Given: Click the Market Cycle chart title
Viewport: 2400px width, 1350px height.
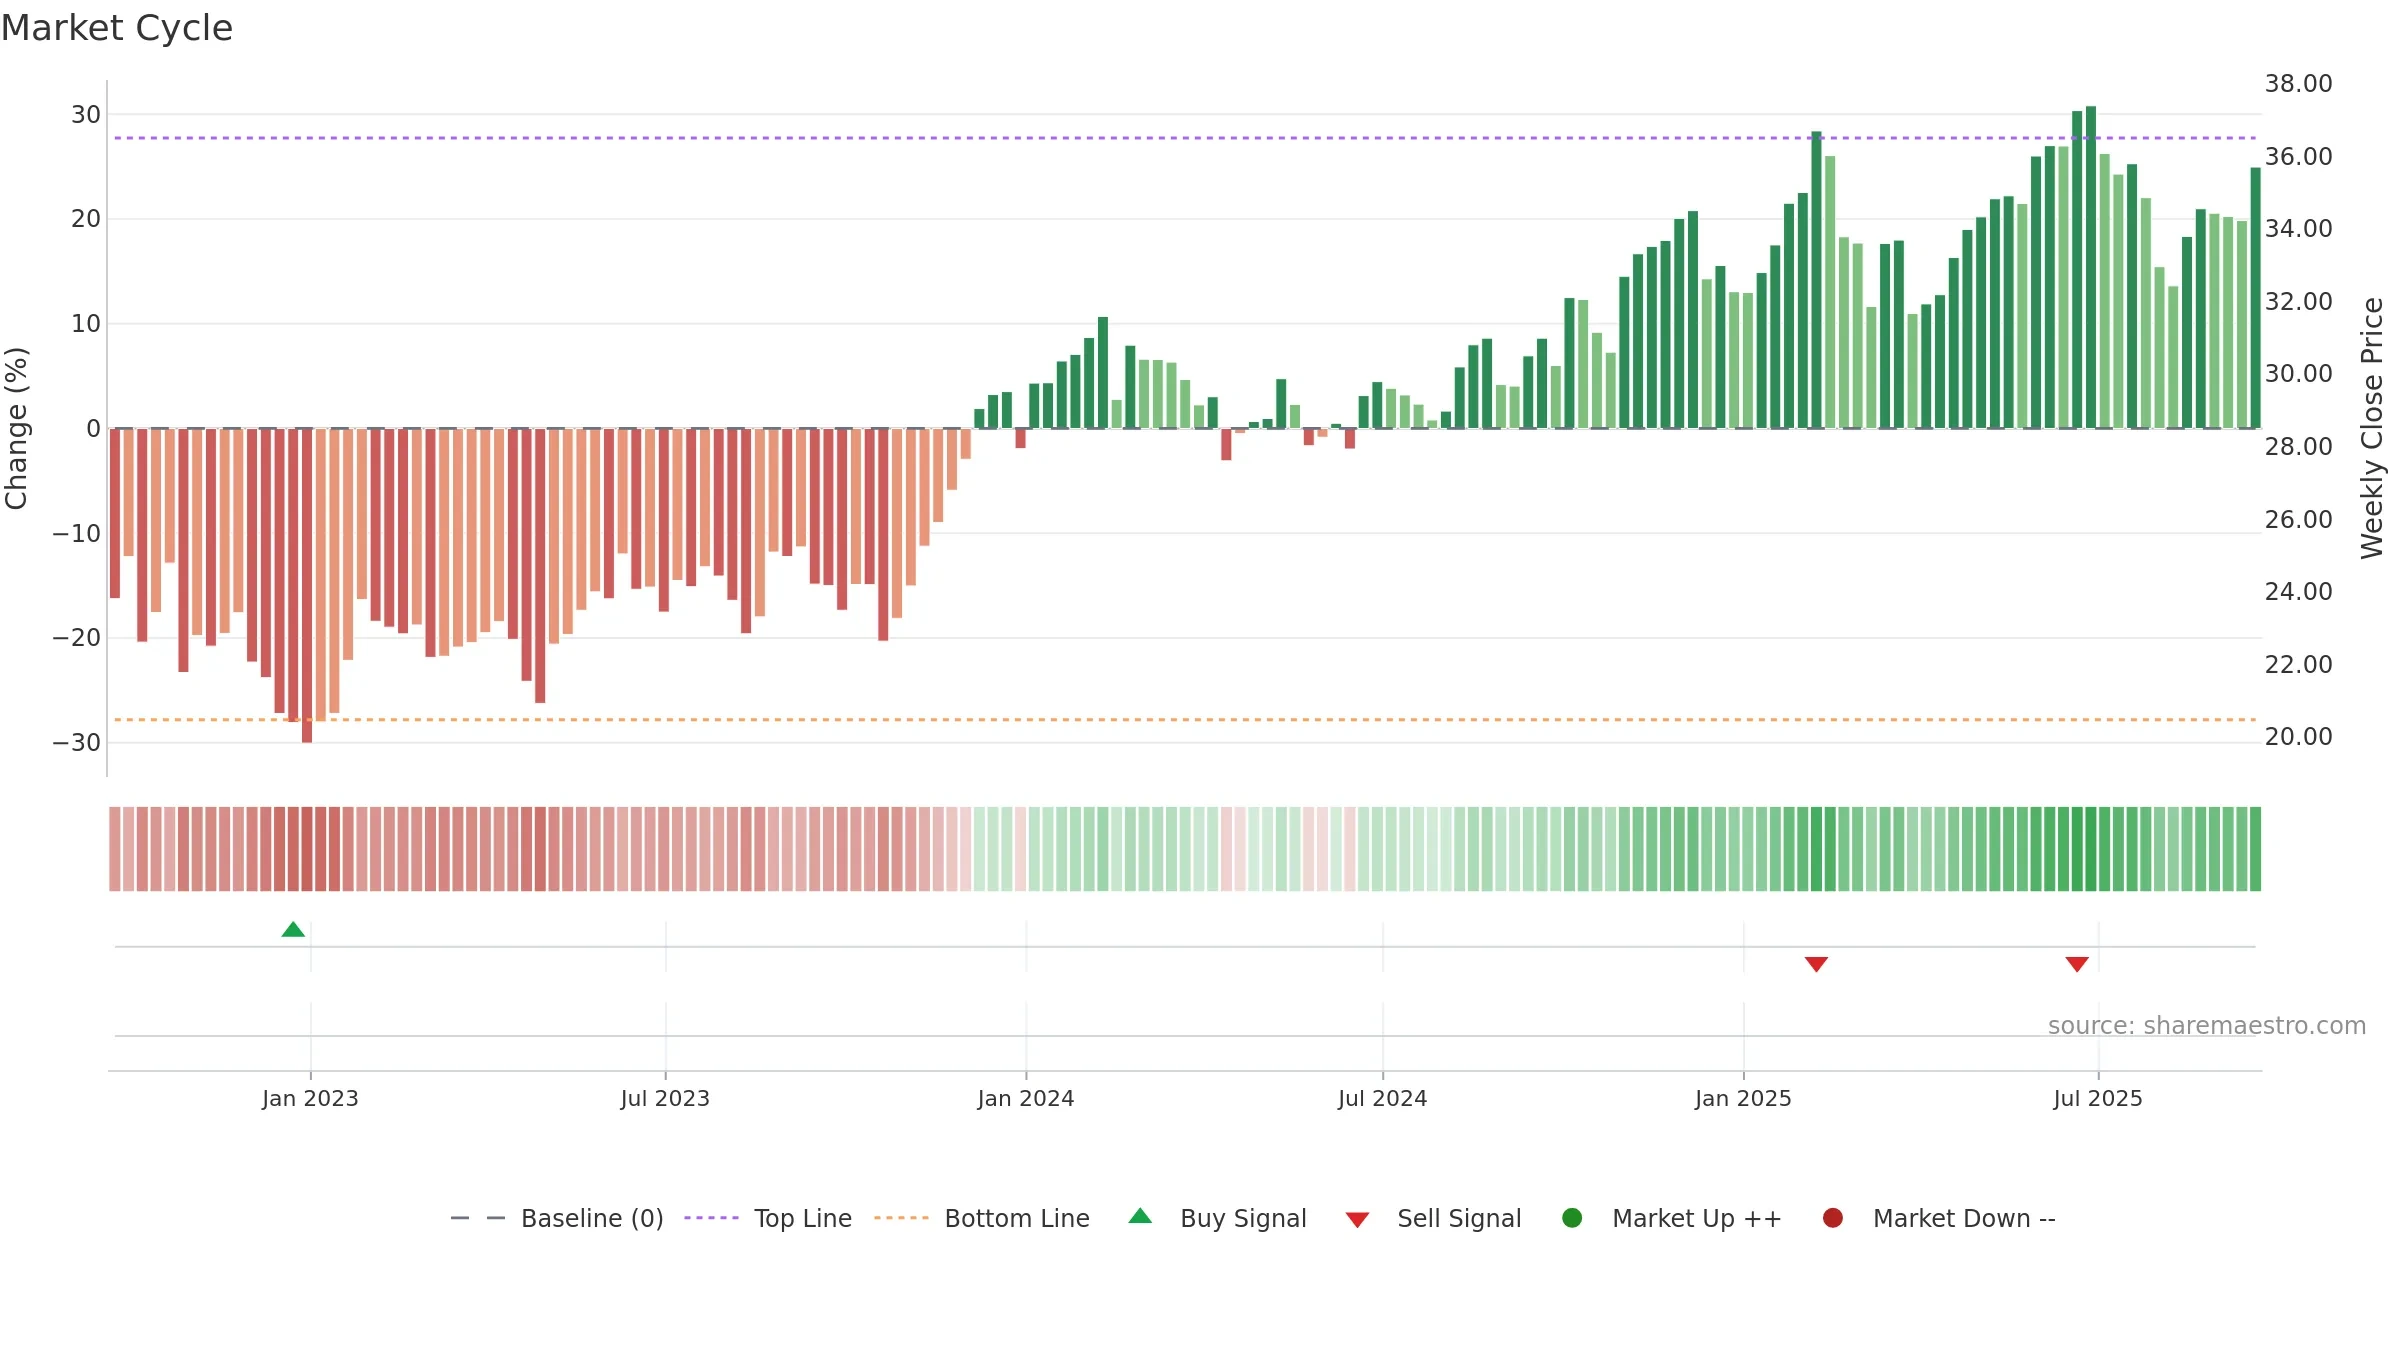Looking at the screenshot, I should pos(117,28).
